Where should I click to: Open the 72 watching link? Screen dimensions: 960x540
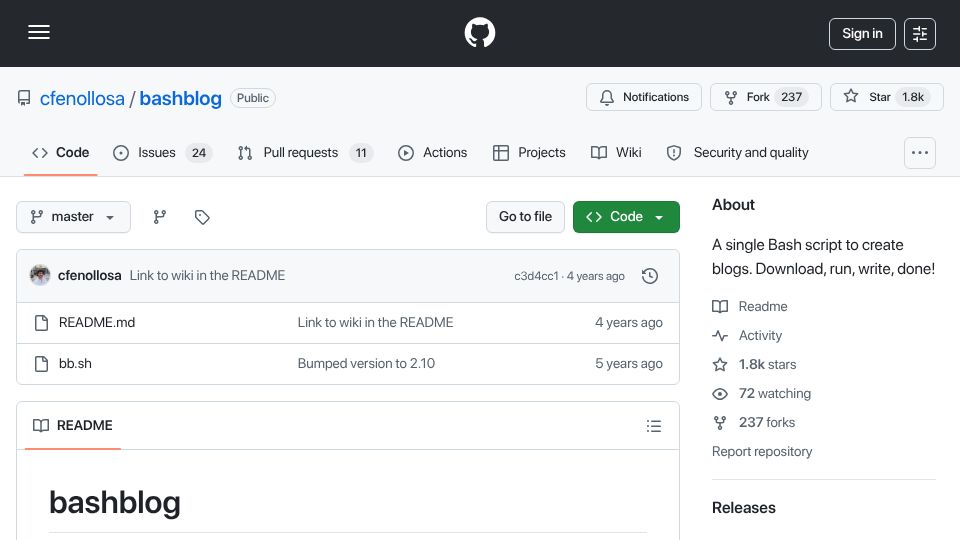coord(762,394)
